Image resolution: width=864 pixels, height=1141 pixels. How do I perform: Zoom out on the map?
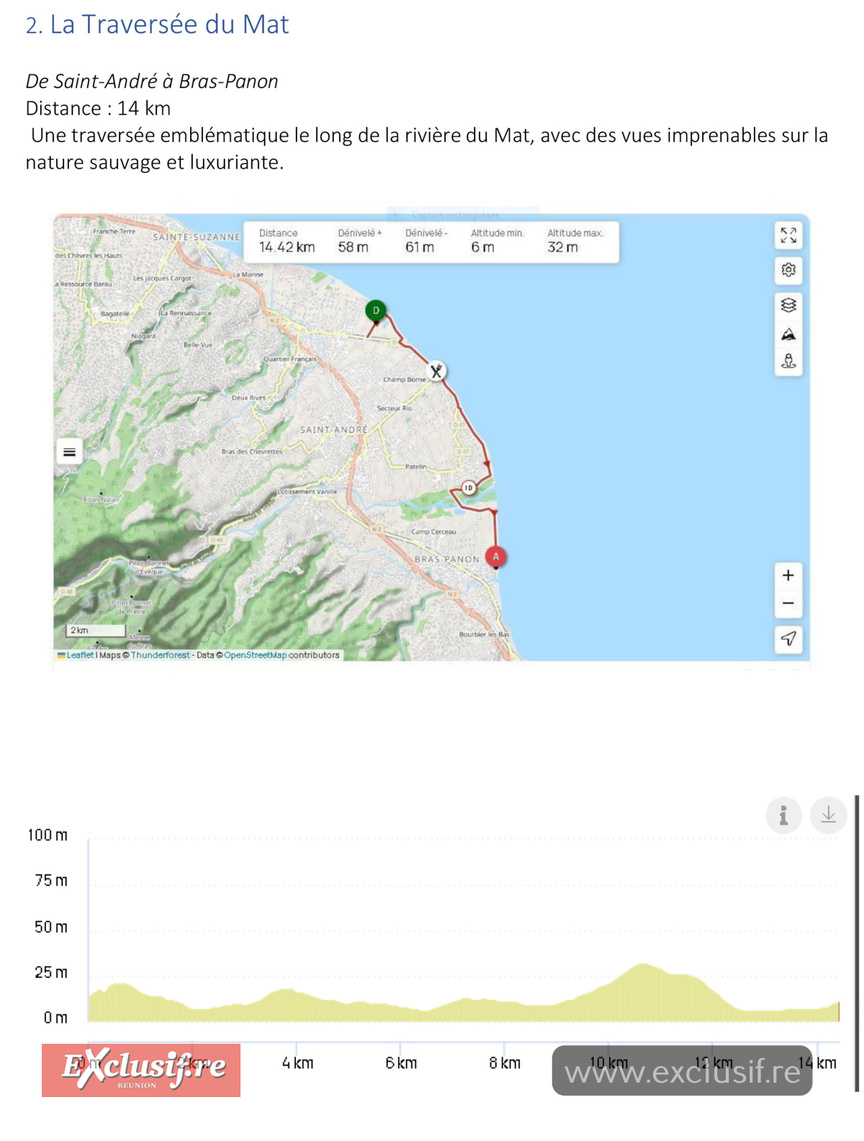(788, 603)
